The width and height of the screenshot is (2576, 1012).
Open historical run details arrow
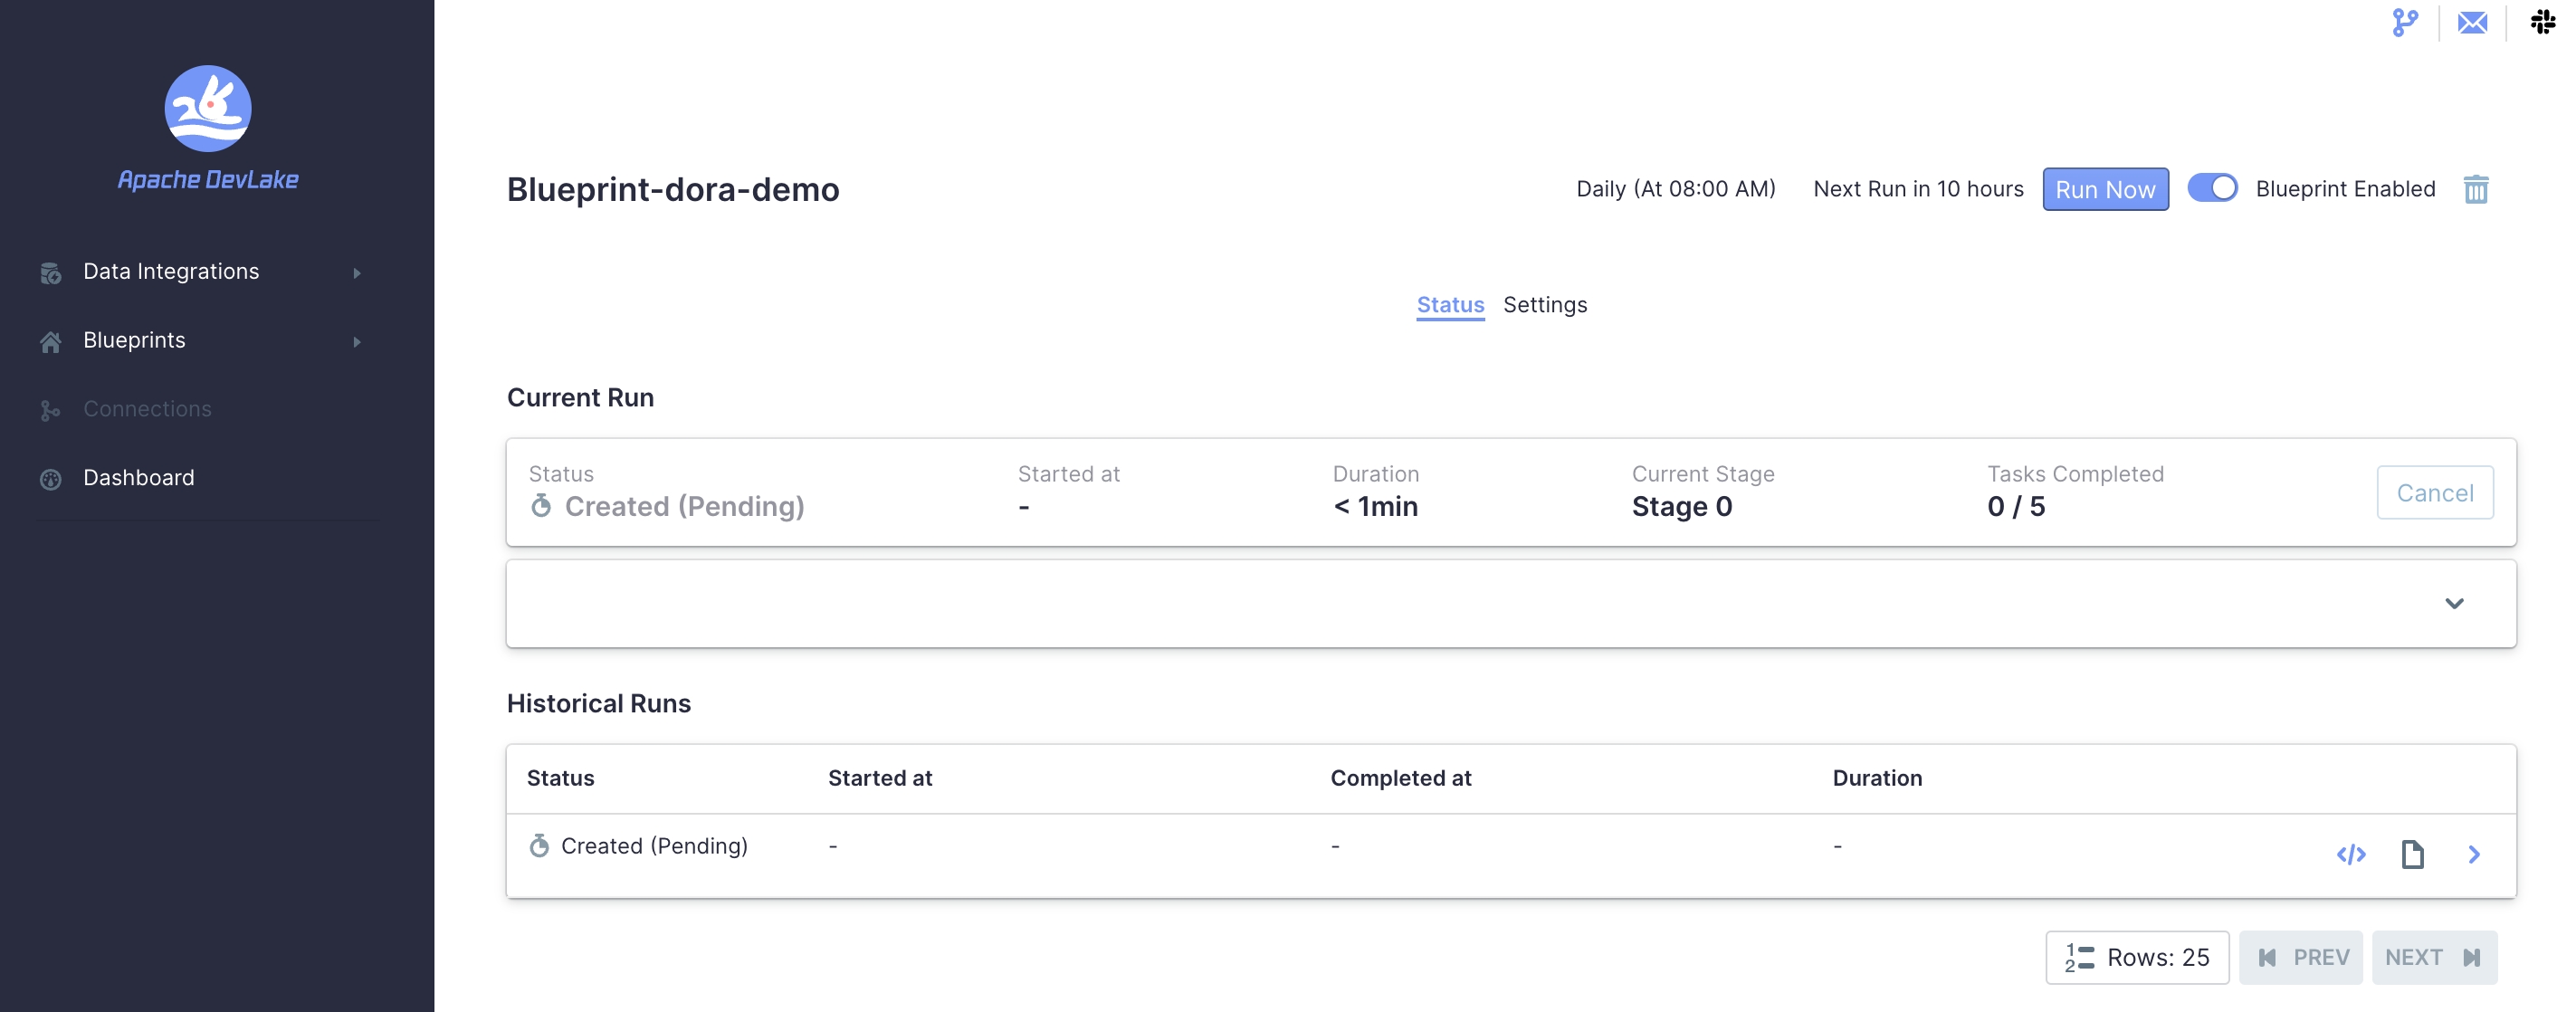(2473, 854)
